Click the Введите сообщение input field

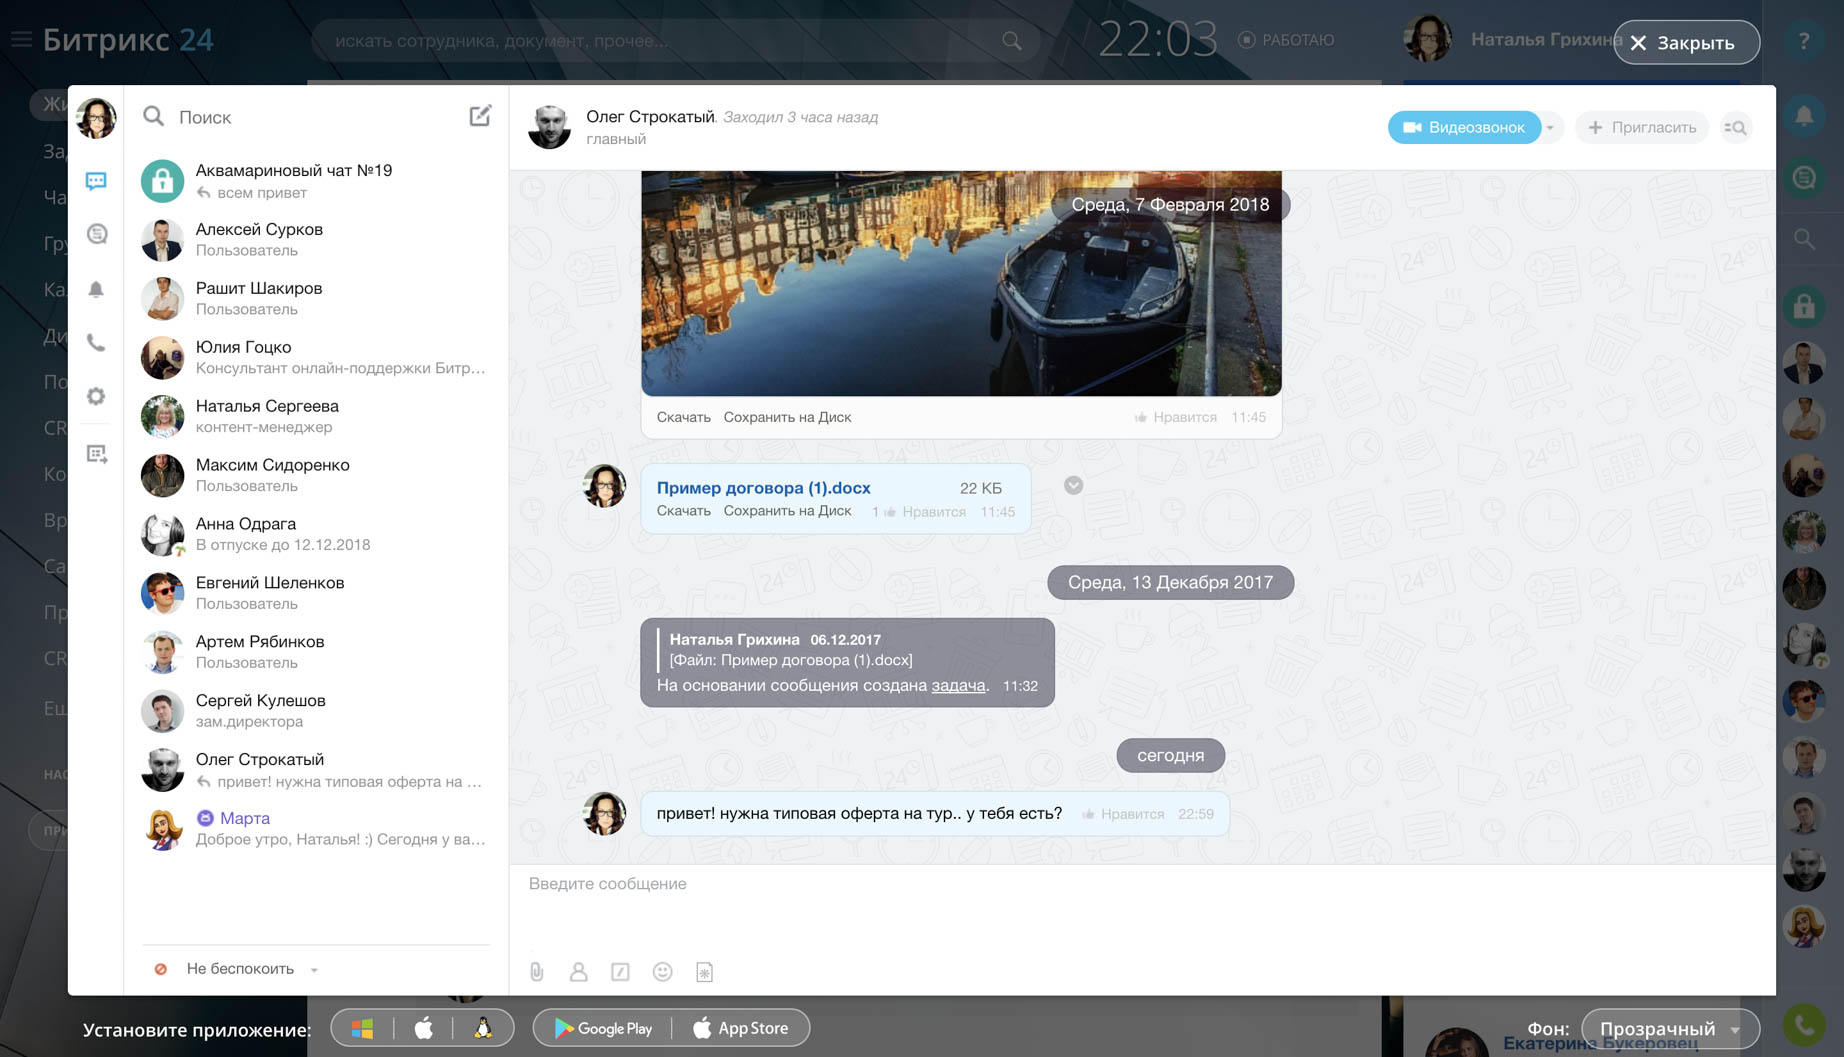coord(1140,884)
